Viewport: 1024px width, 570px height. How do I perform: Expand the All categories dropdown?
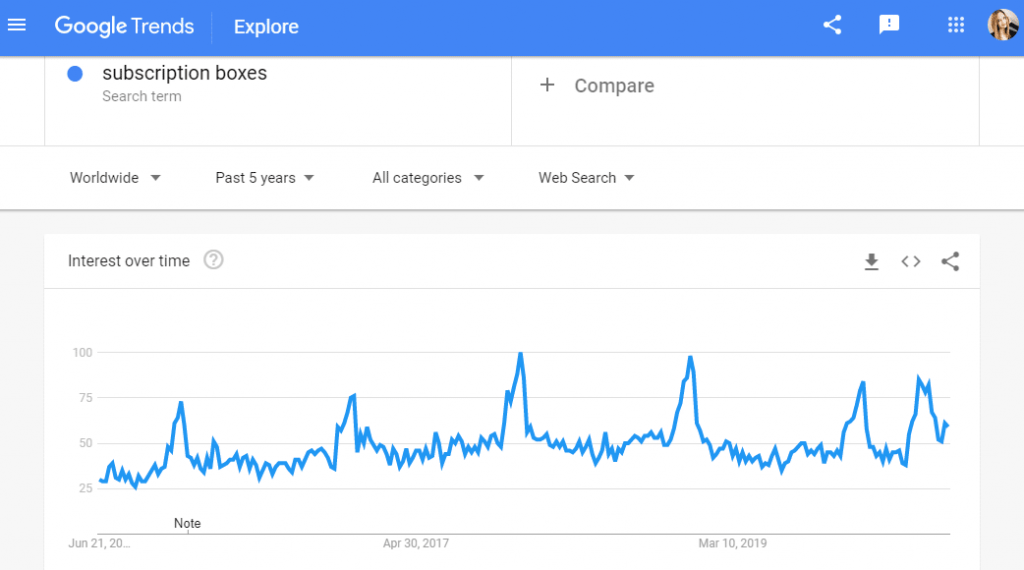coord(428,178)
